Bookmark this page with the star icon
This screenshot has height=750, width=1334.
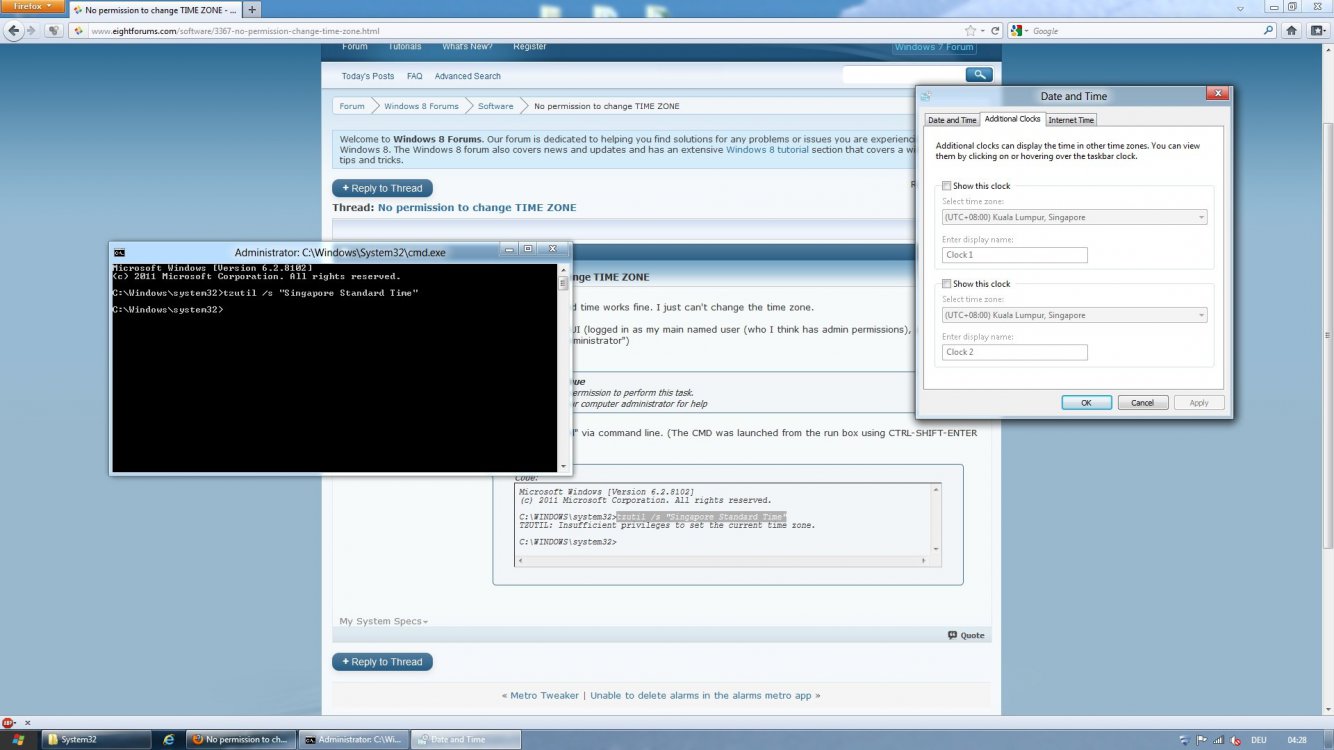(970, 31)
